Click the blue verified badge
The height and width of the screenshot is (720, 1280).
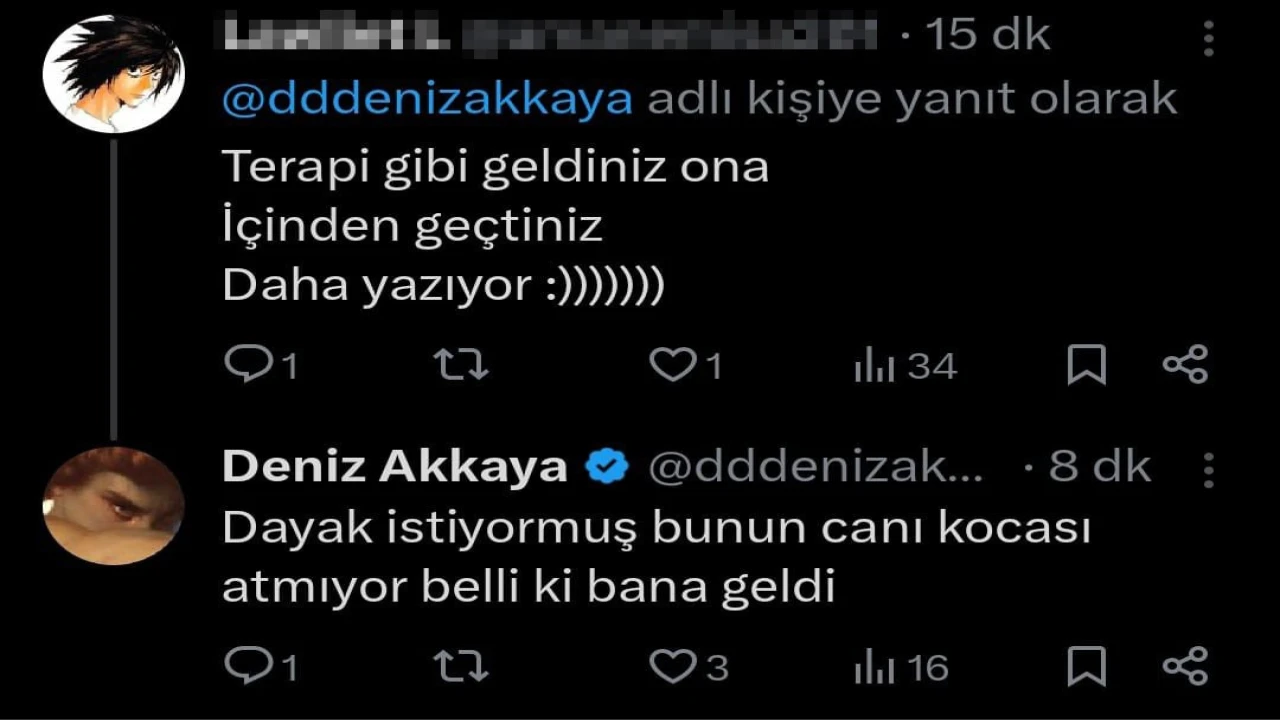click(606, 467)
